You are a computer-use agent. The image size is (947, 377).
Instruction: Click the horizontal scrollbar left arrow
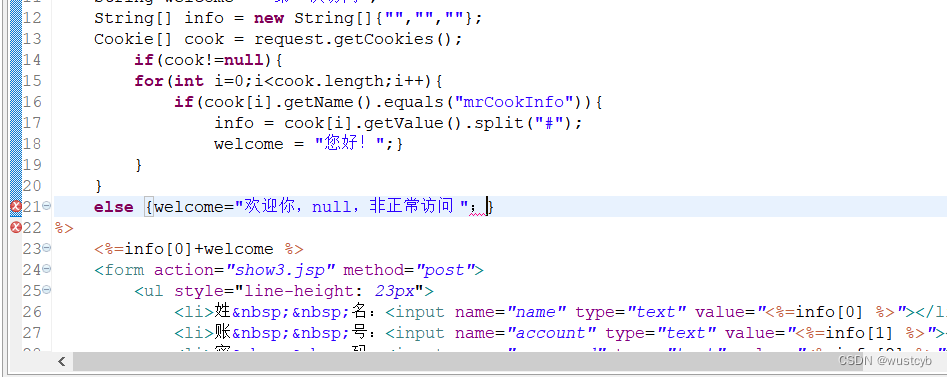click(61, 361)
